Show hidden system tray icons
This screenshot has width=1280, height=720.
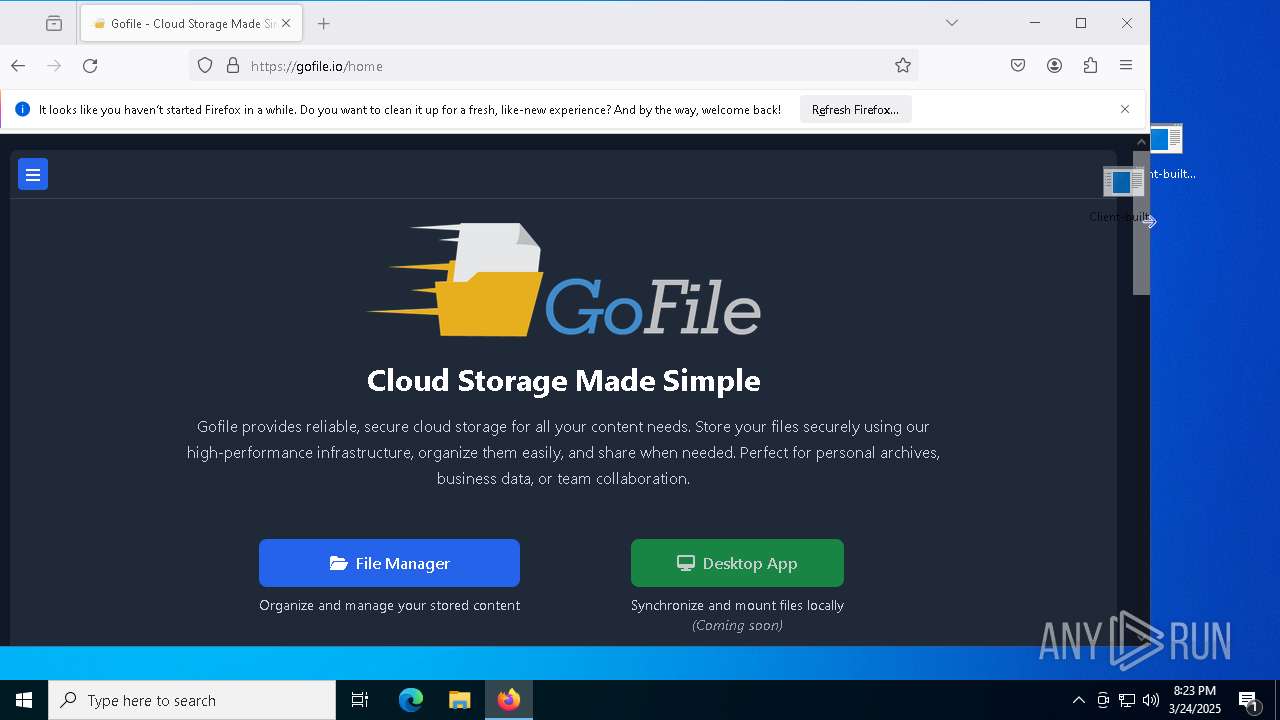(1078, 700)
